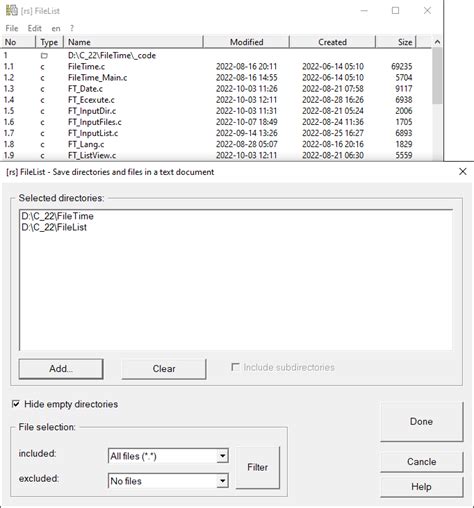Viewport: 474px width, 508px height.
Task: Sort by the Modified column header
Action: 246,42
